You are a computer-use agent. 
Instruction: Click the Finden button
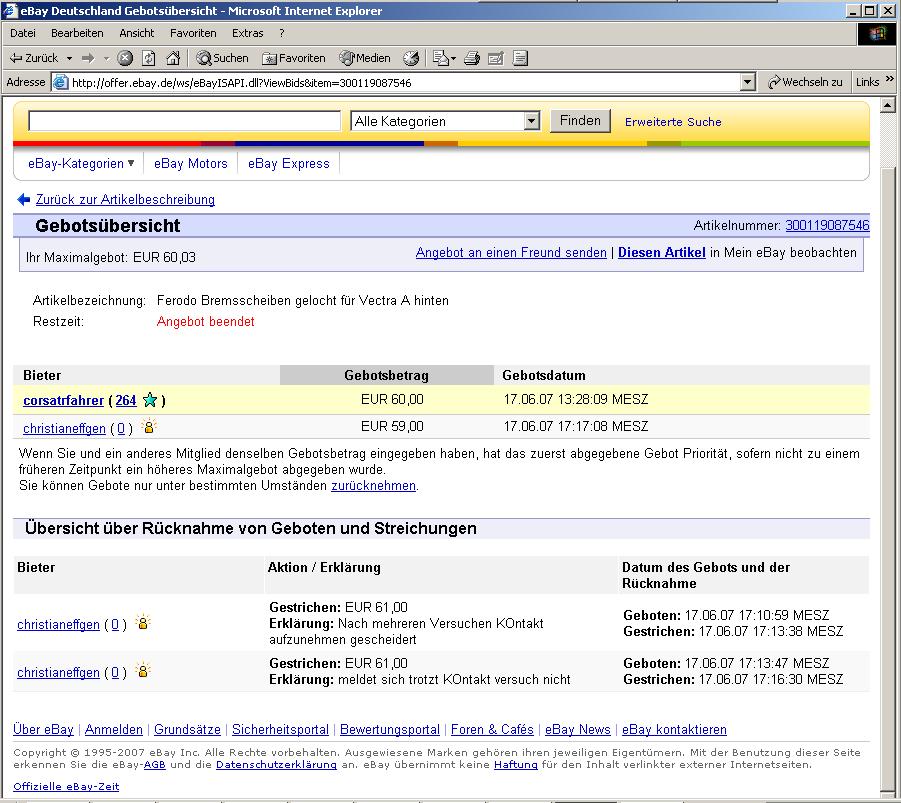coord(580,121)
